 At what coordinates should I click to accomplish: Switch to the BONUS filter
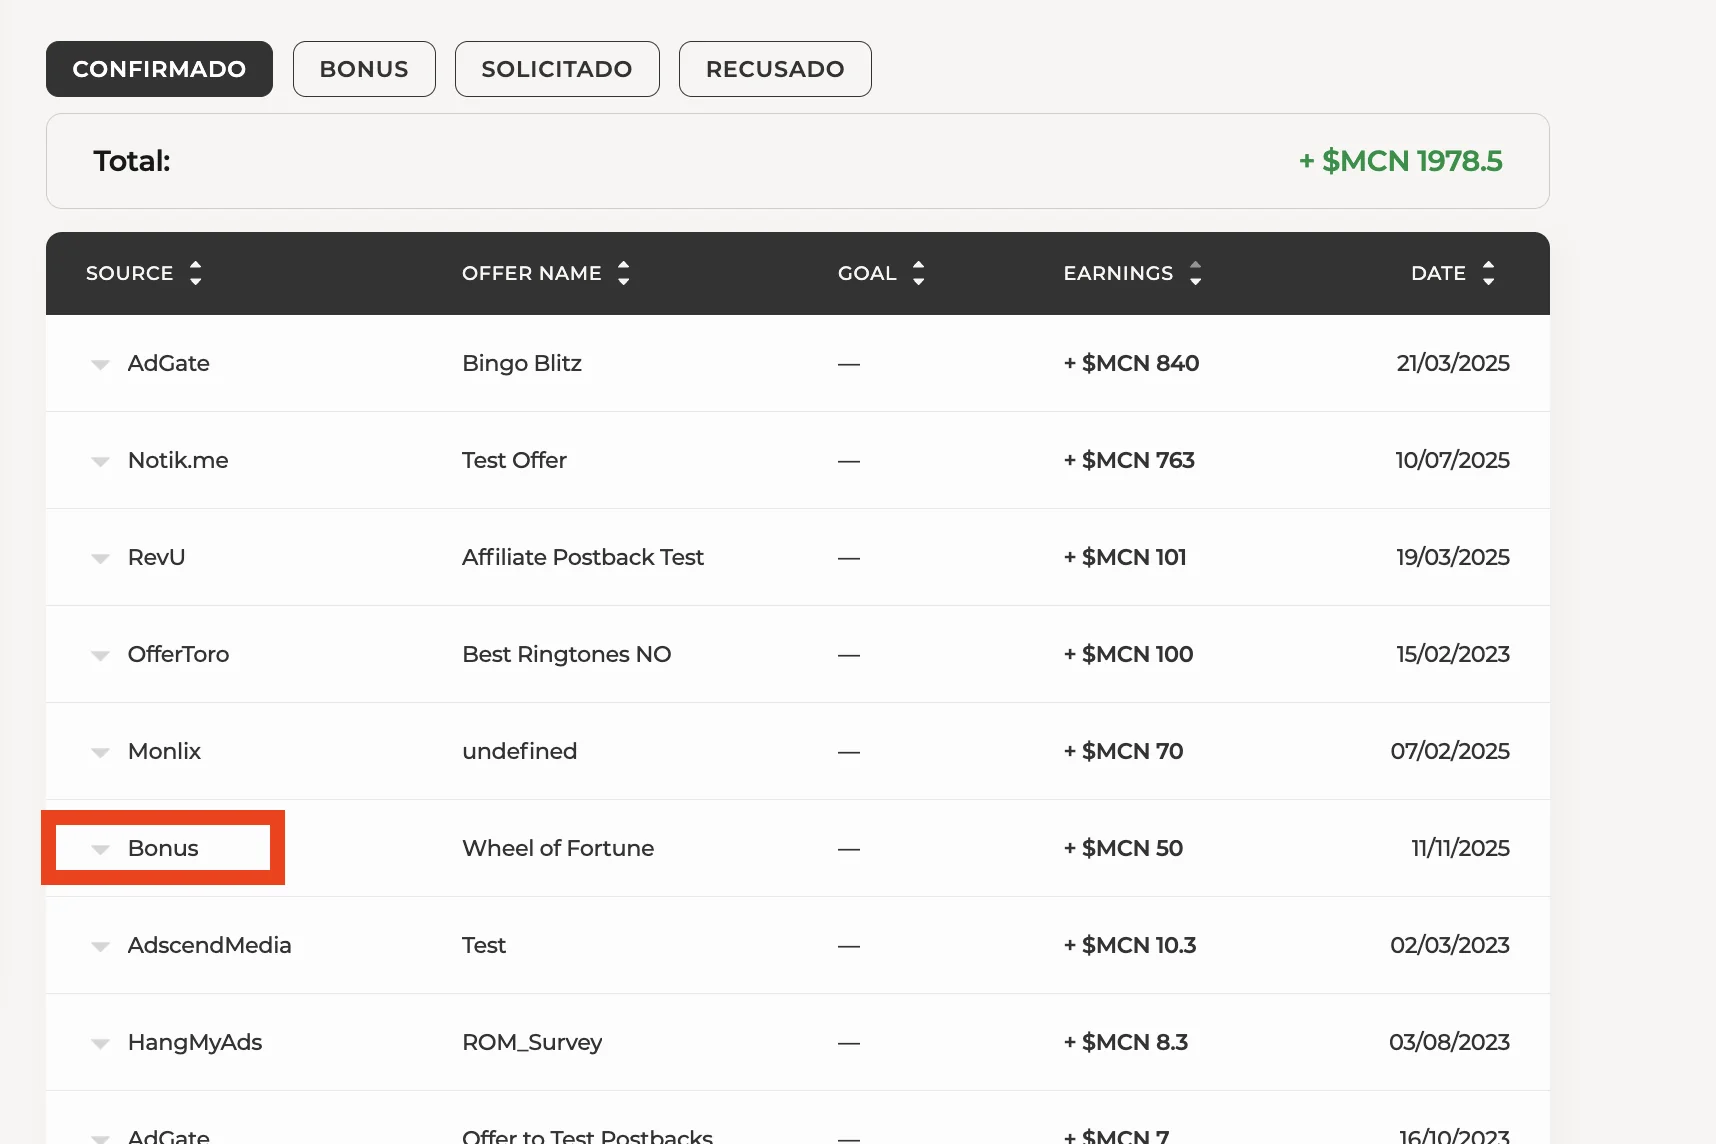[x=364, y=69]
